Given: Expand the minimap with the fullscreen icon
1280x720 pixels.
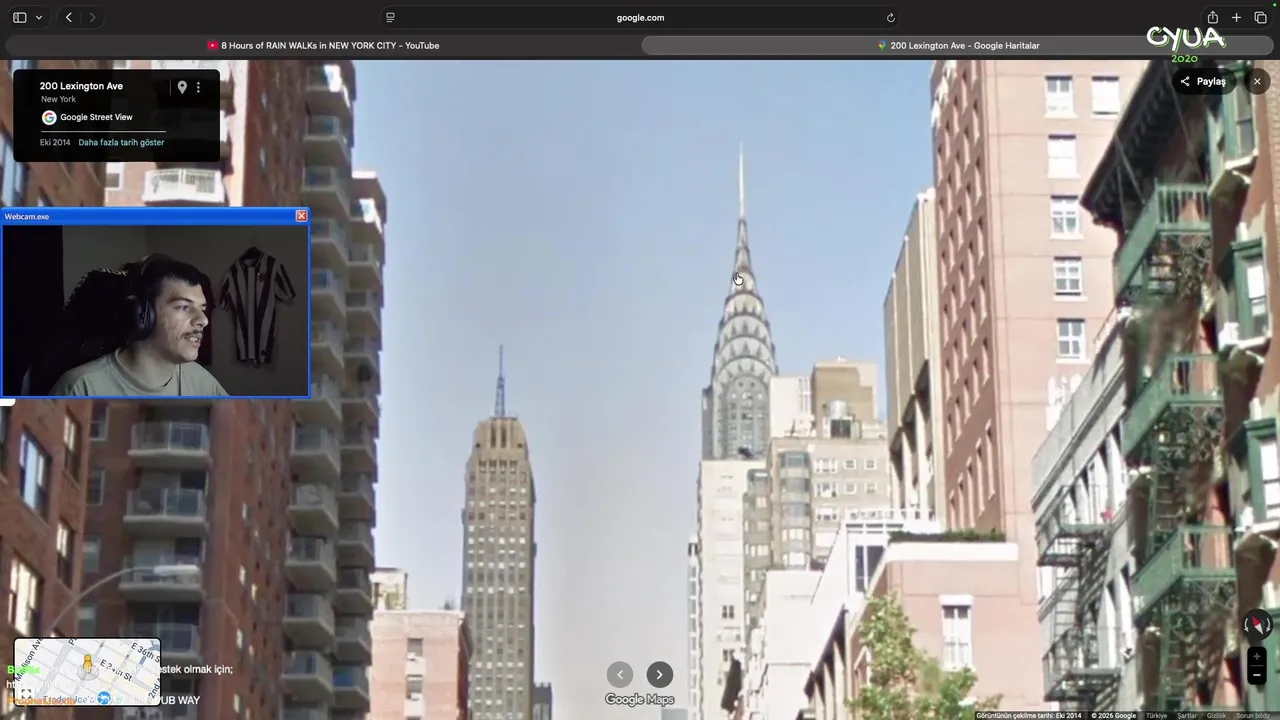Looking at the screenshot, I should coord(26,693).
